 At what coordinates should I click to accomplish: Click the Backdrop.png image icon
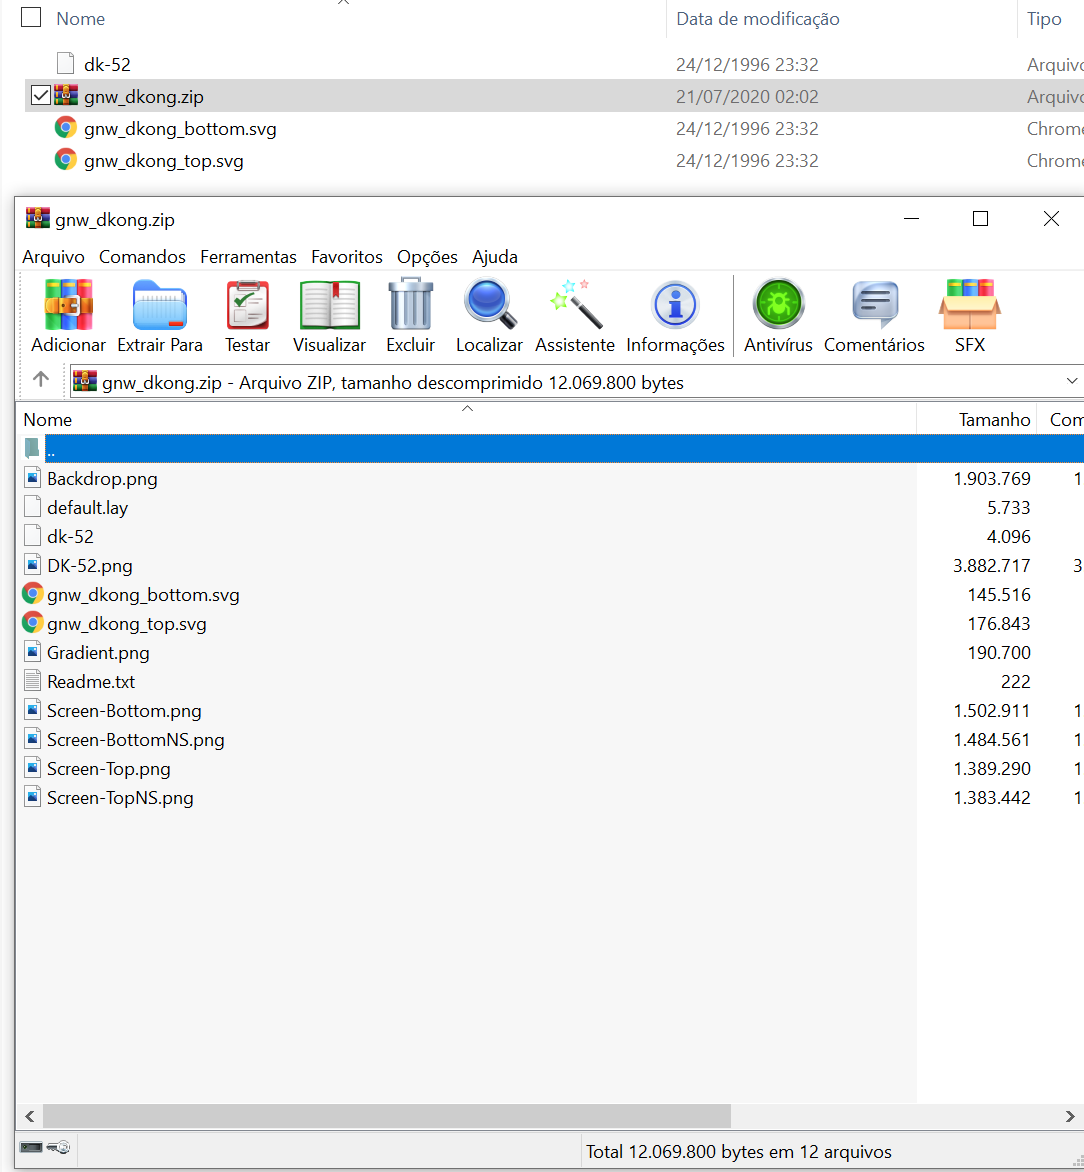32,477
